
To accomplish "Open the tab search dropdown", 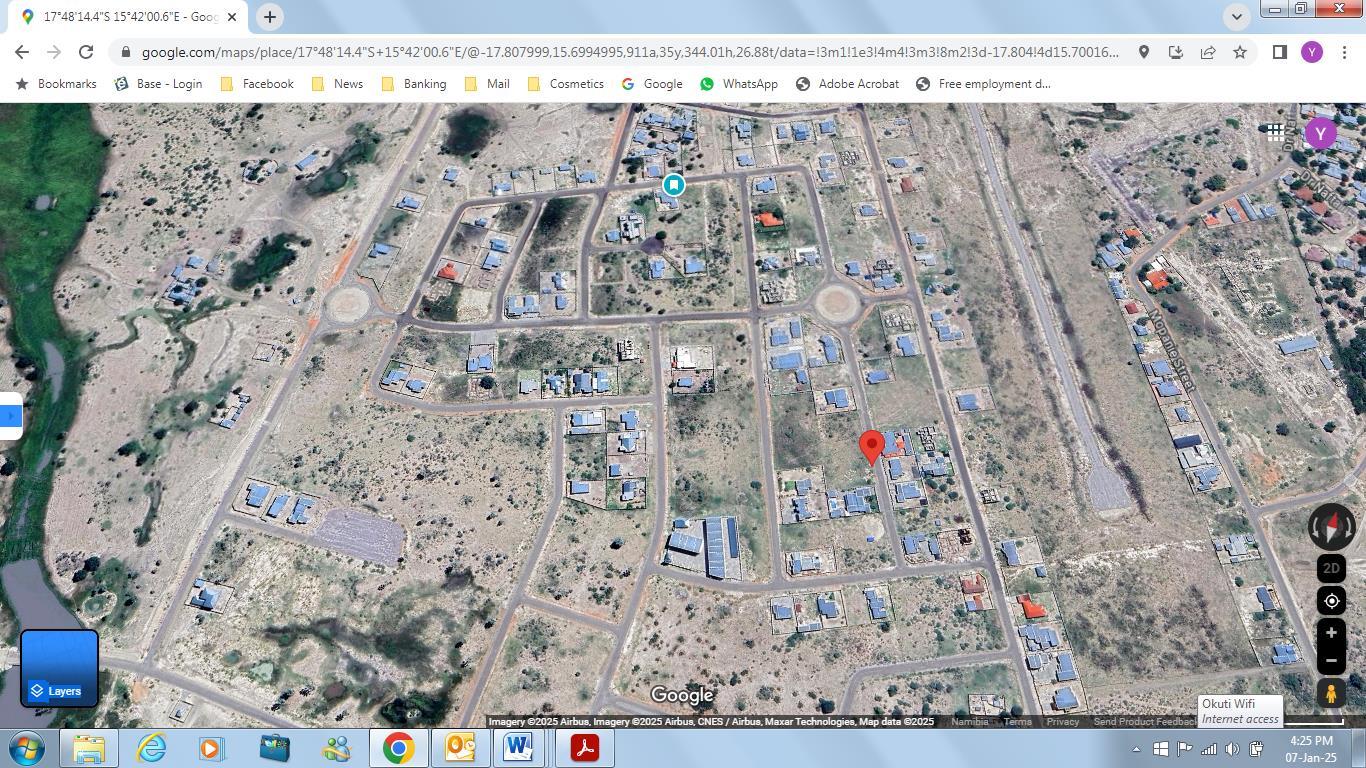I will pyautogui.click(x=1237, y=17).
